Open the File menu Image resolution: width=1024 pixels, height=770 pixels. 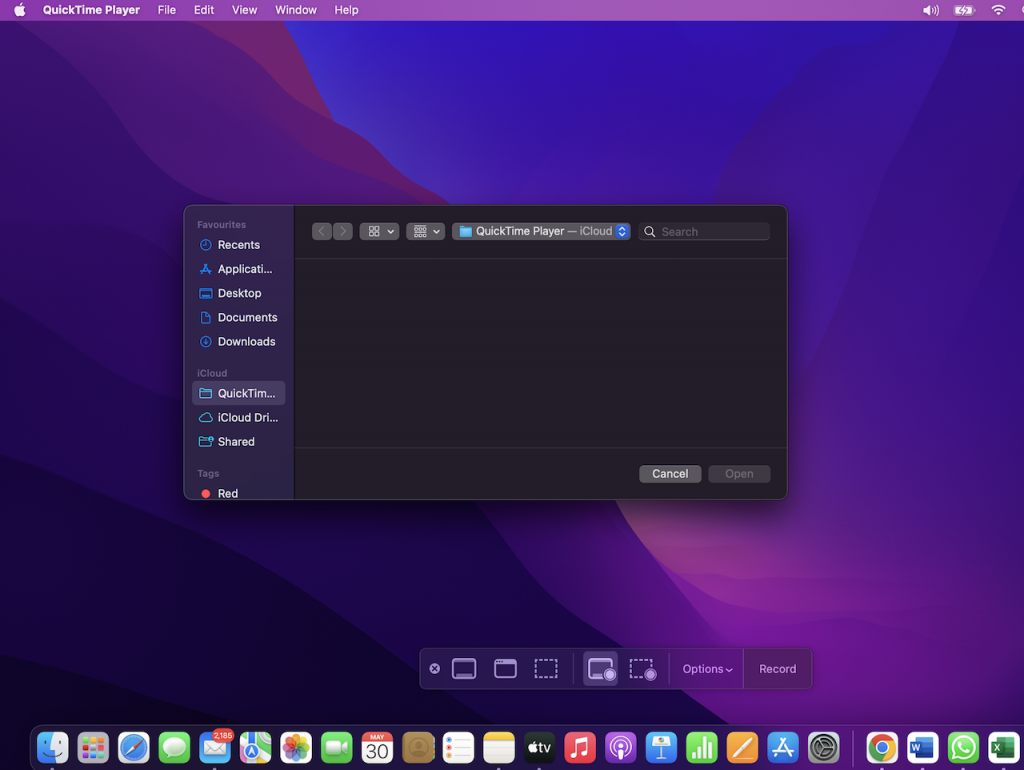[x=167, y=10]
